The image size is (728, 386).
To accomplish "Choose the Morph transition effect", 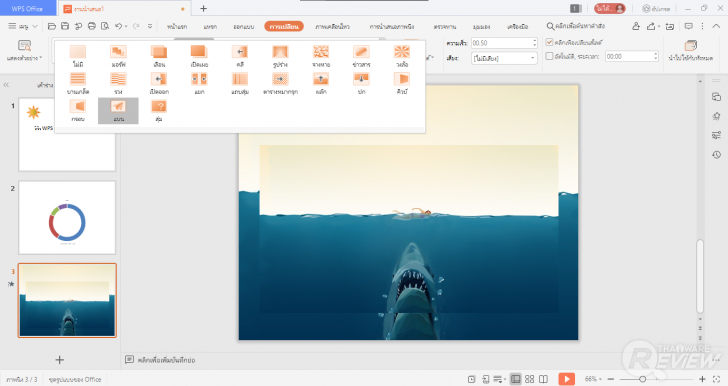I will coord(118,56).
